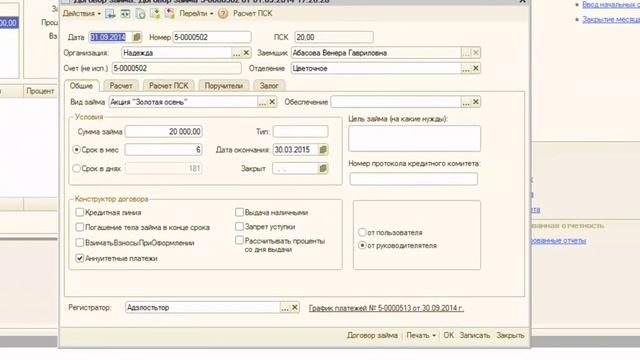
Task: Open help via question mark icon
Action: click(x=223, y=14)
